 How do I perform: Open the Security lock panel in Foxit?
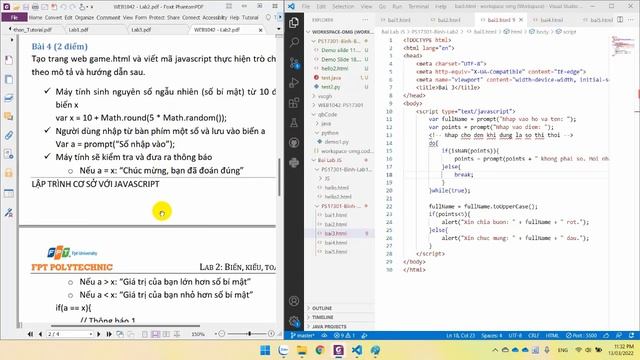pyautogui.click(x=9, y=173)
